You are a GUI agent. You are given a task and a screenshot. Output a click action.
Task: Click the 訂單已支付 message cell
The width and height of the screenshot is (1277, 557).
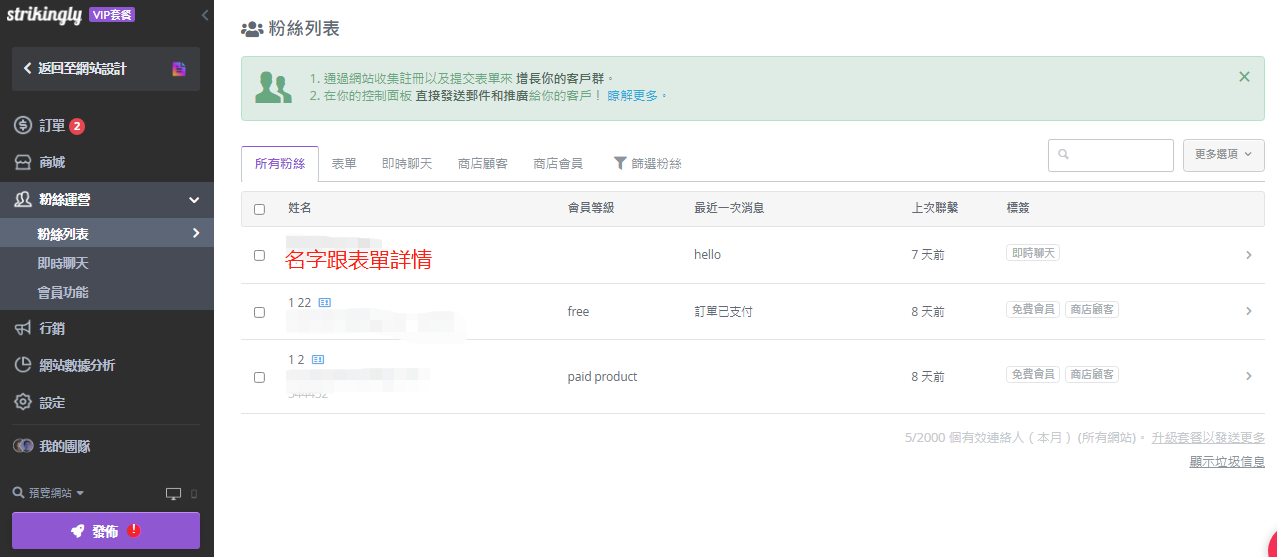click(723, 311)
